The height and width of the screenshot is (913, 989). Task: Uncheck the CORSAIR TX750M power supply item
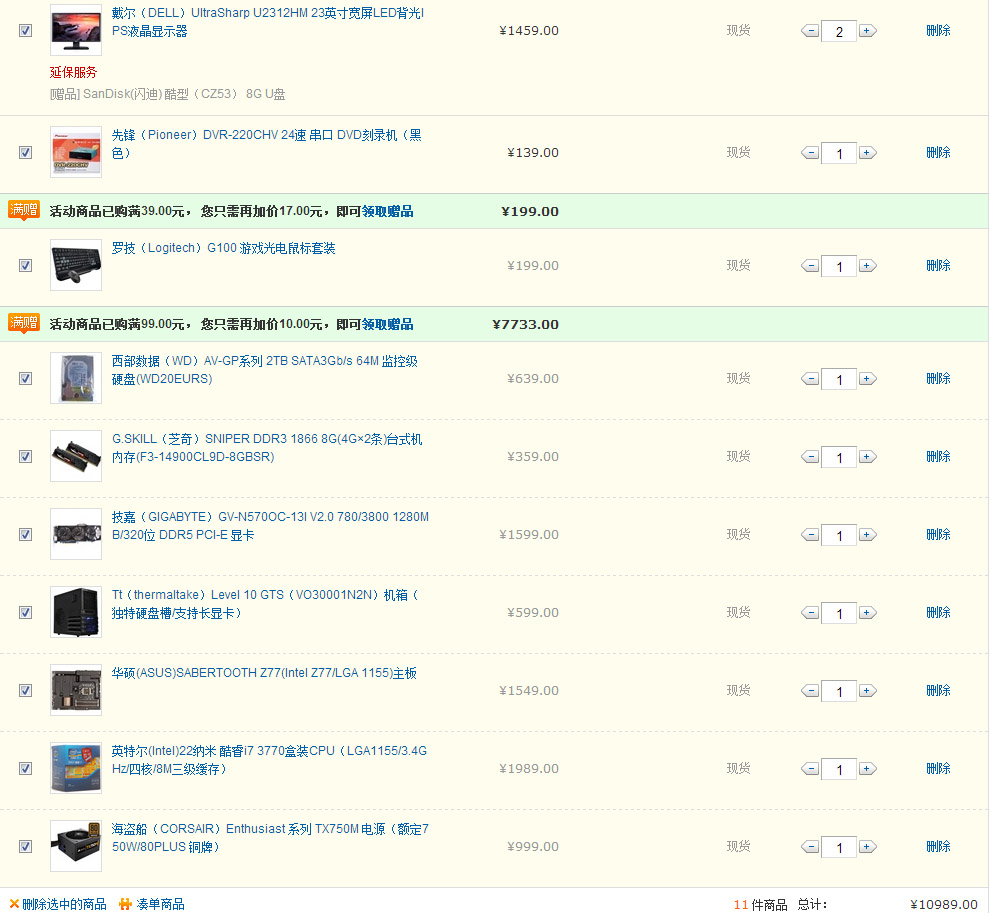[x=25, y=846]
